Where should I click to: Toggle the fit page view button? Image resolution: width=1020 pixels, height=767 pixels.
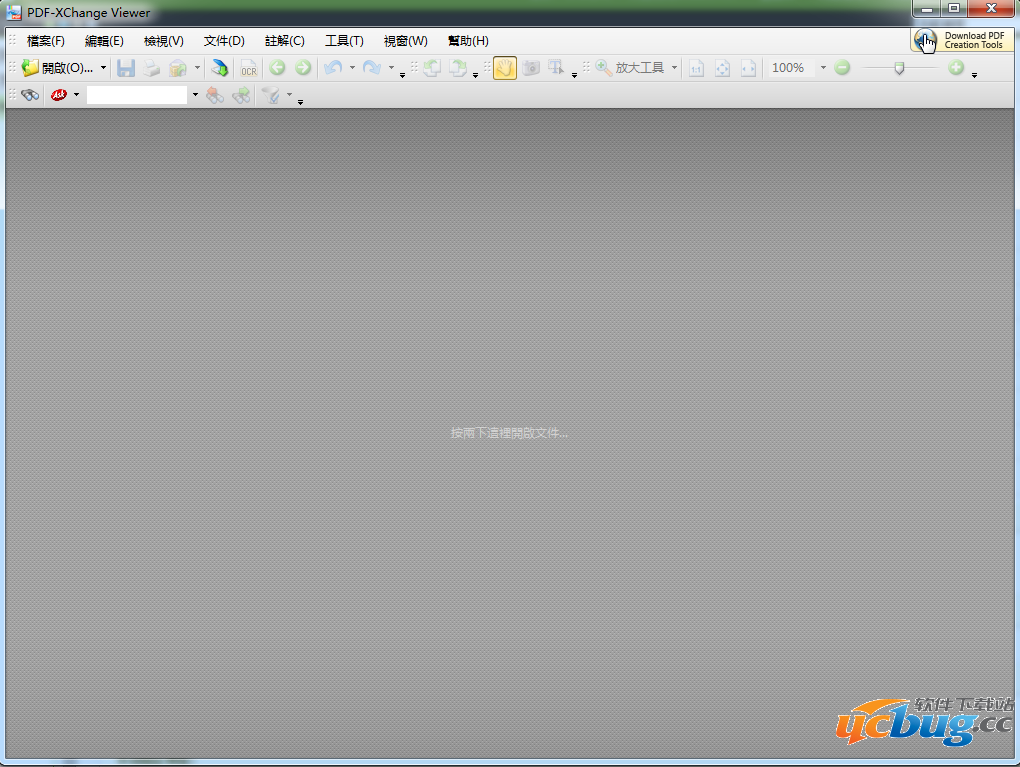(x=722, y=68)
